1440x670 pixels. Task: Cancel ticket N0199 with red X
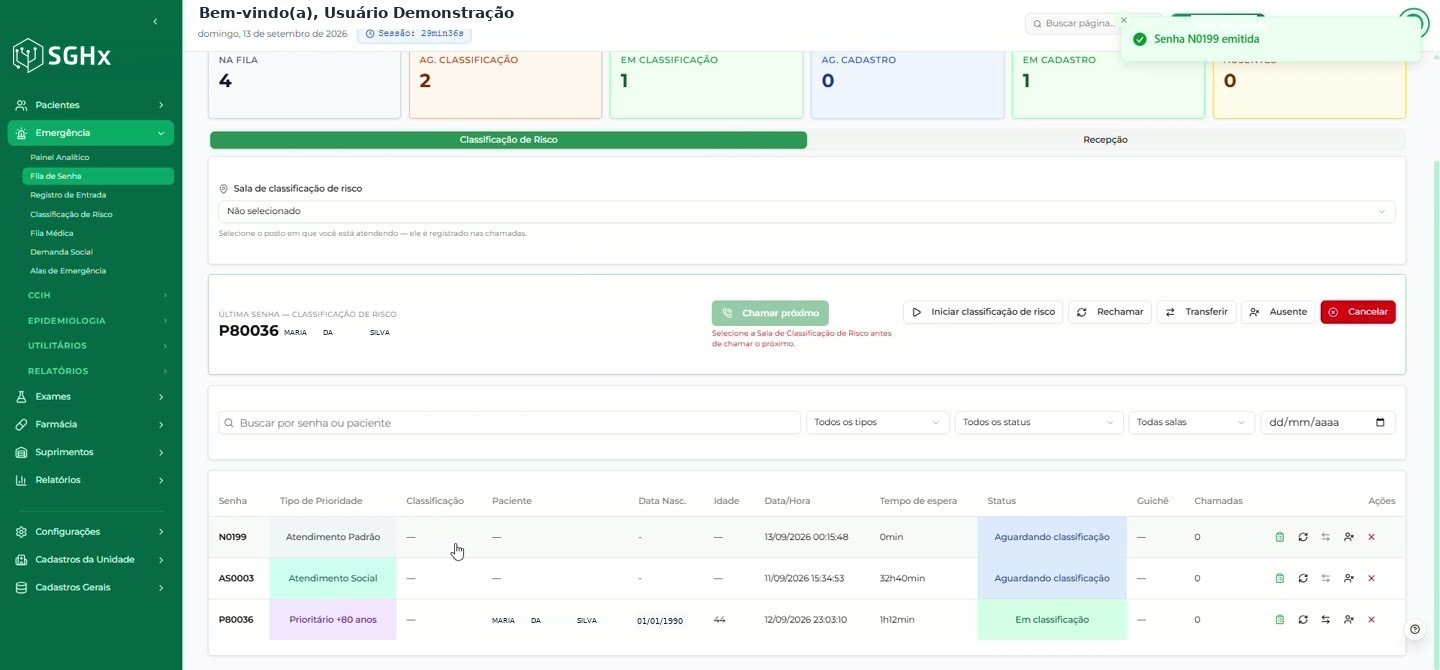[x=1371, y=537]
